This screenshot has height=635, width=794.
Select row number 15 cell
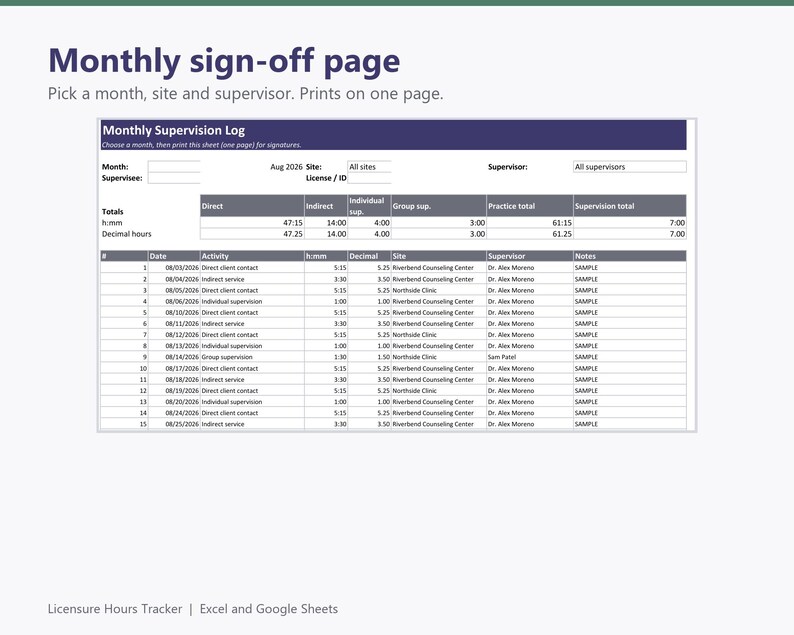[x=124, y=424]
